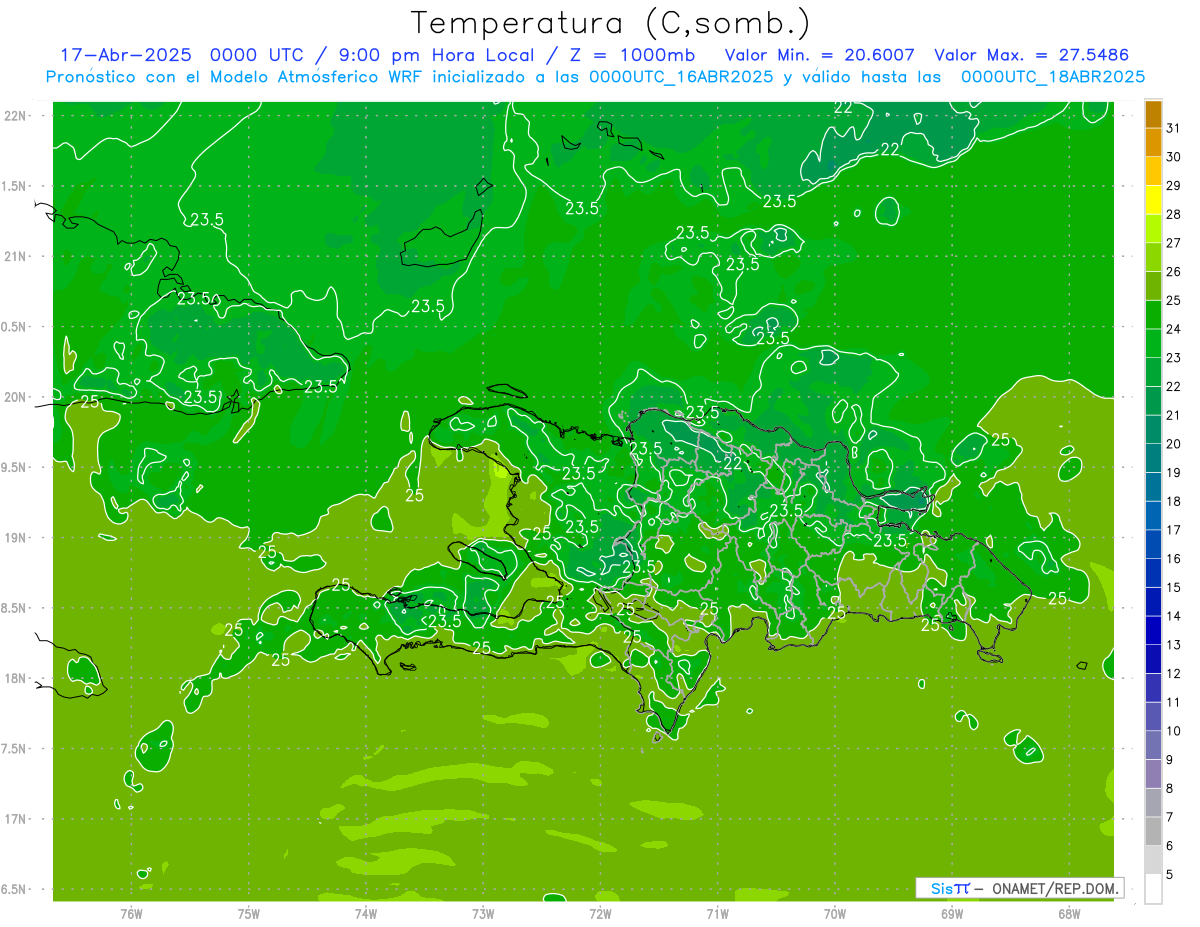Click the '0000UTC_18ABR2025' valid-until time
Viewport: 1200px width, 927px height.
[1053, 77]
